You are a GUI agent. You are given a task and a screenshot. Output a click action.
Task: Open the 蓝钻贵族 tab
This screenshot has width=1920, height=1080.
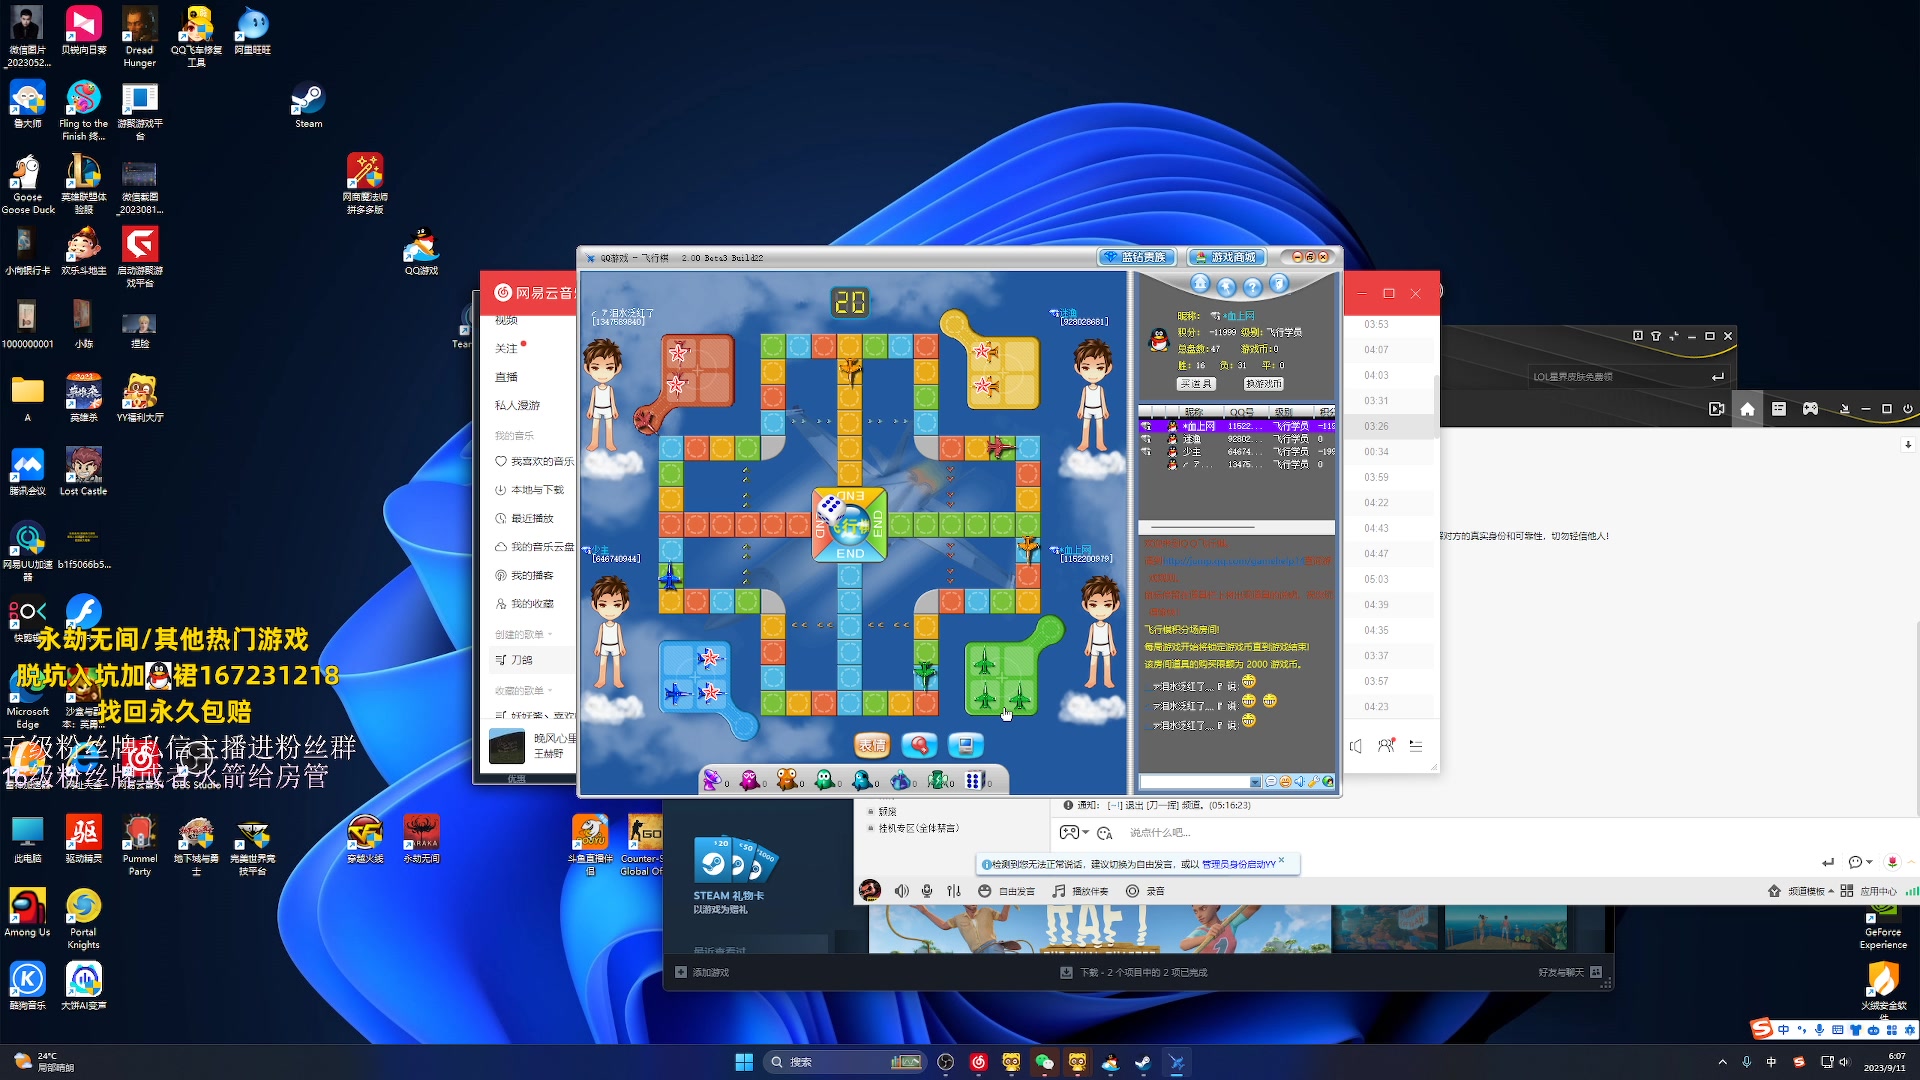(1137, 257)
